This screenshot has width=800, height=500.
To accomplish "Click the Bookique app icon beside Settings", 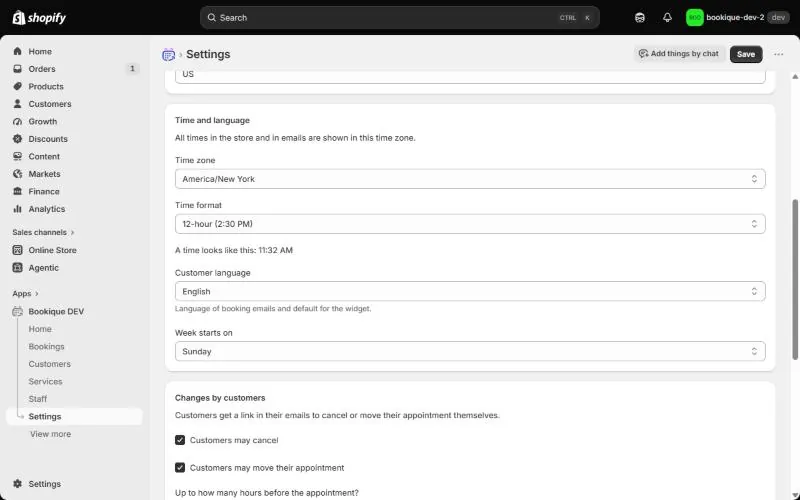I will 168,54.
